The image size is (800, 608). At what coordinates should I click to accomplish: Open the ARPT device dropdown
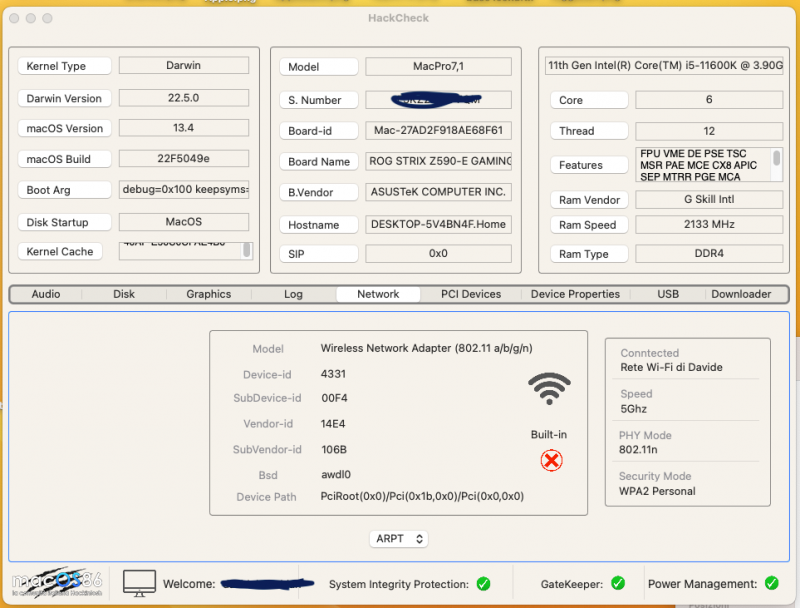coord(398,539)
